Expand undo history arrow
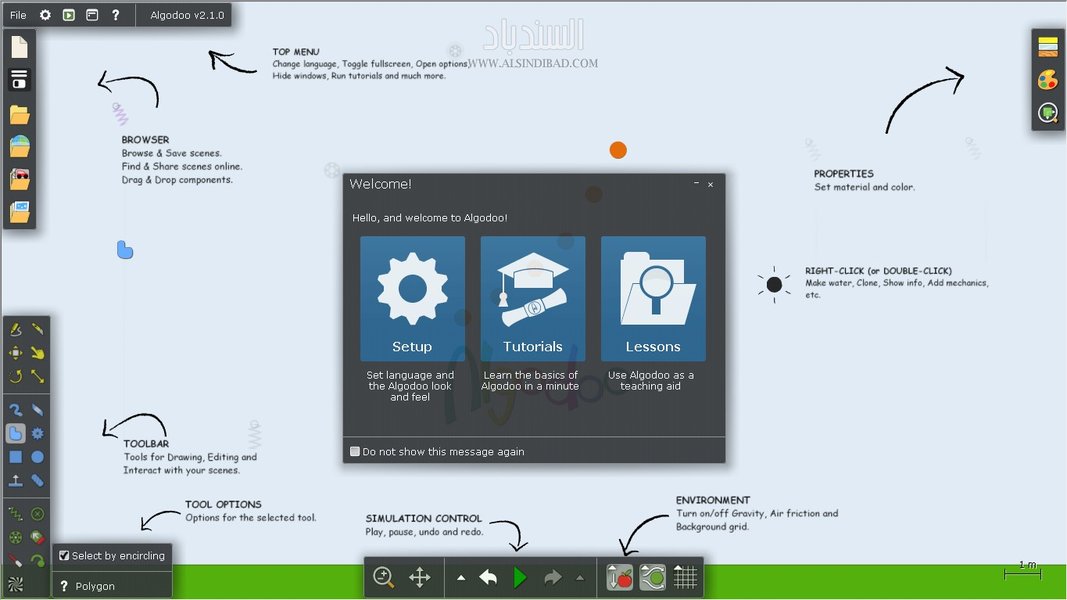Screen dimensions: 1067x600 [x=461, y=578]
